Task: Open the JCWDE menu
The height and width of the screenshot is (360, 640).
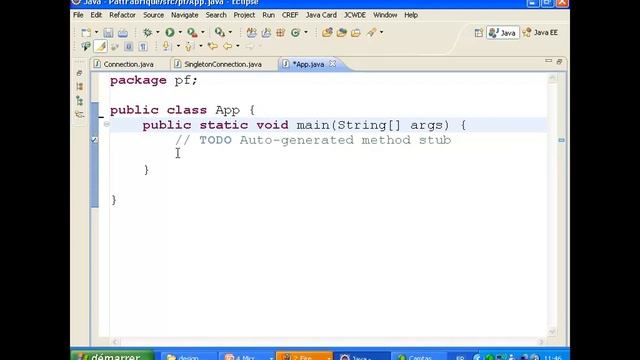Action: pos(355,15)
